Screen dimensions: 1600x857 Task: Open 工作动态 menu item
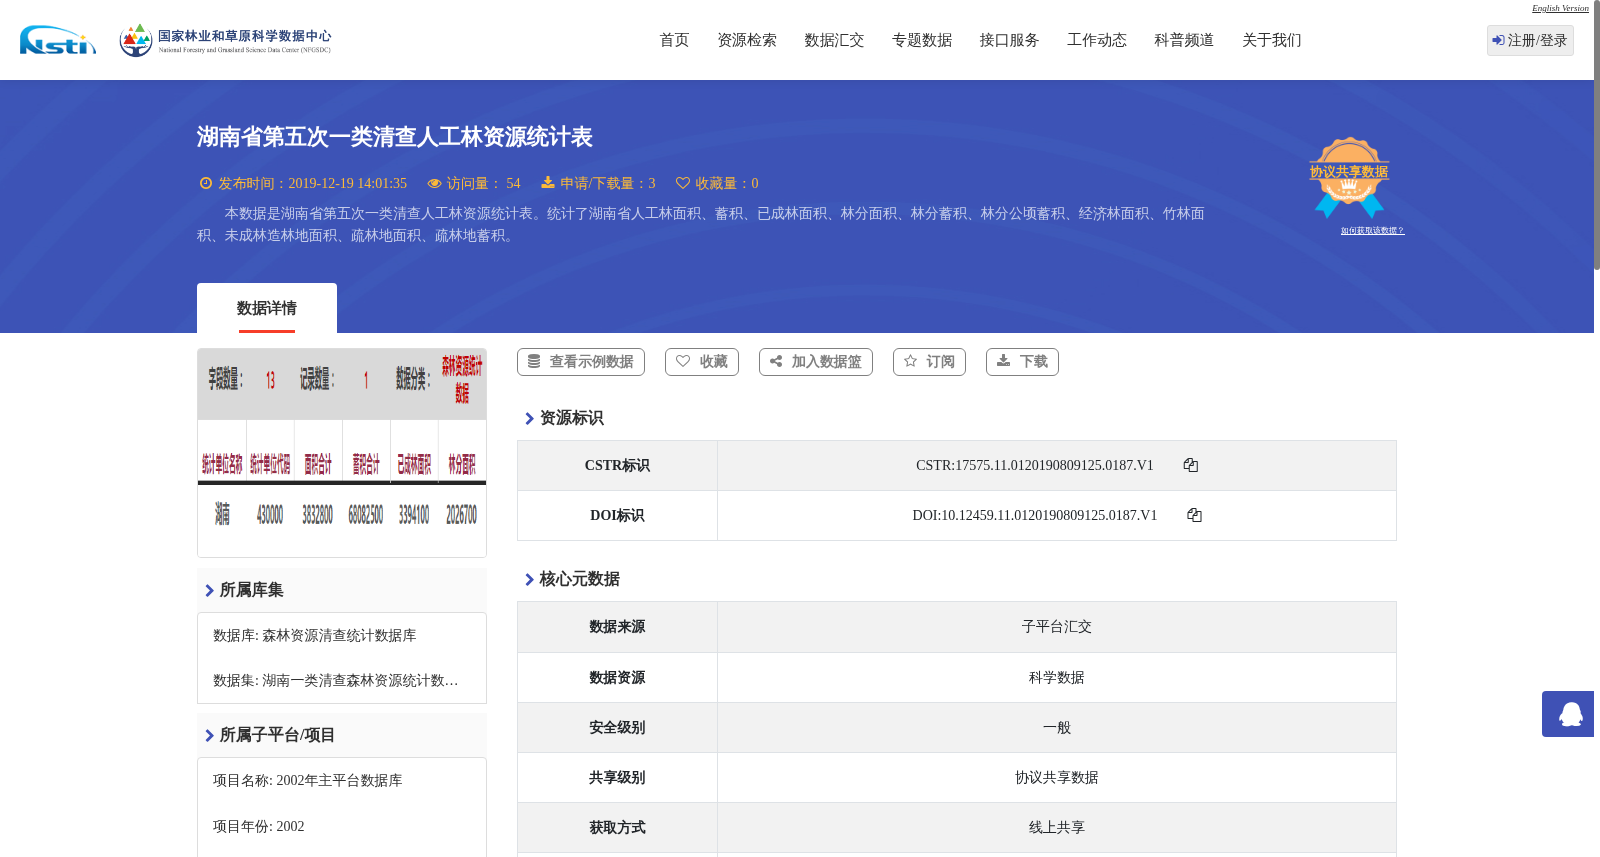(x=1097, y=40)
